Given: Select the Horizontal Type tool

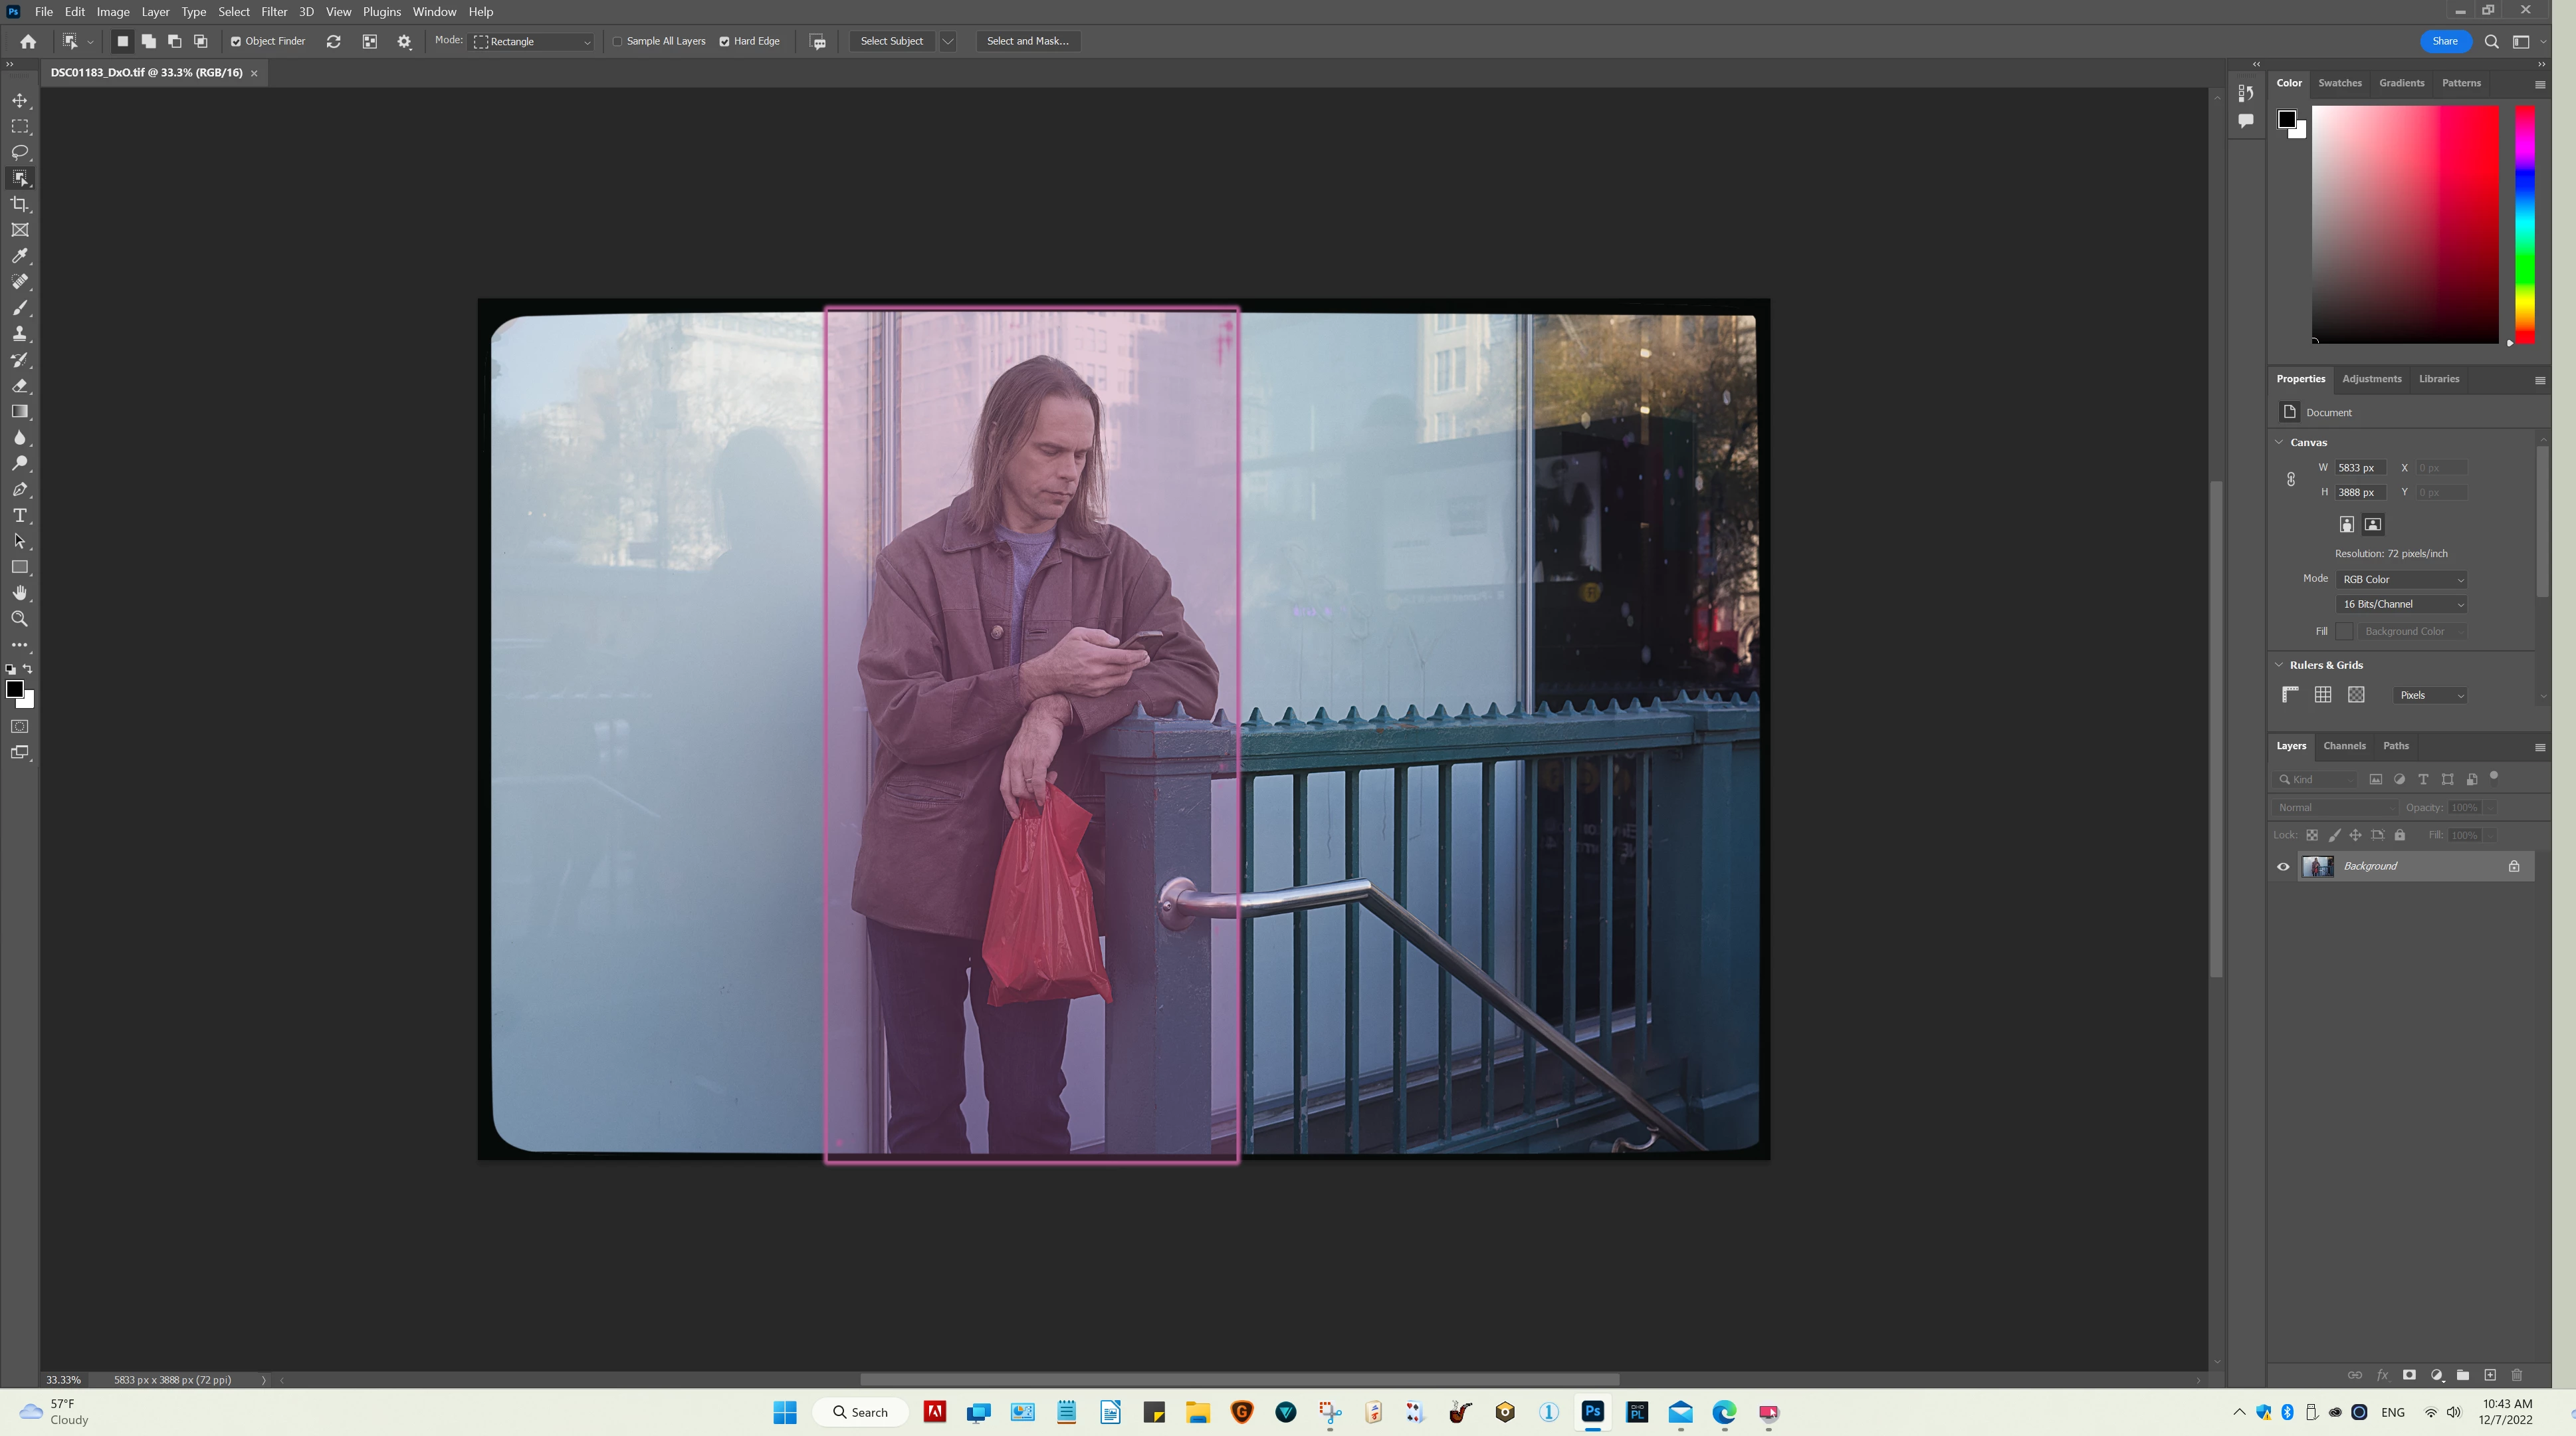Looking at the screenshot, I should [19, 515].
